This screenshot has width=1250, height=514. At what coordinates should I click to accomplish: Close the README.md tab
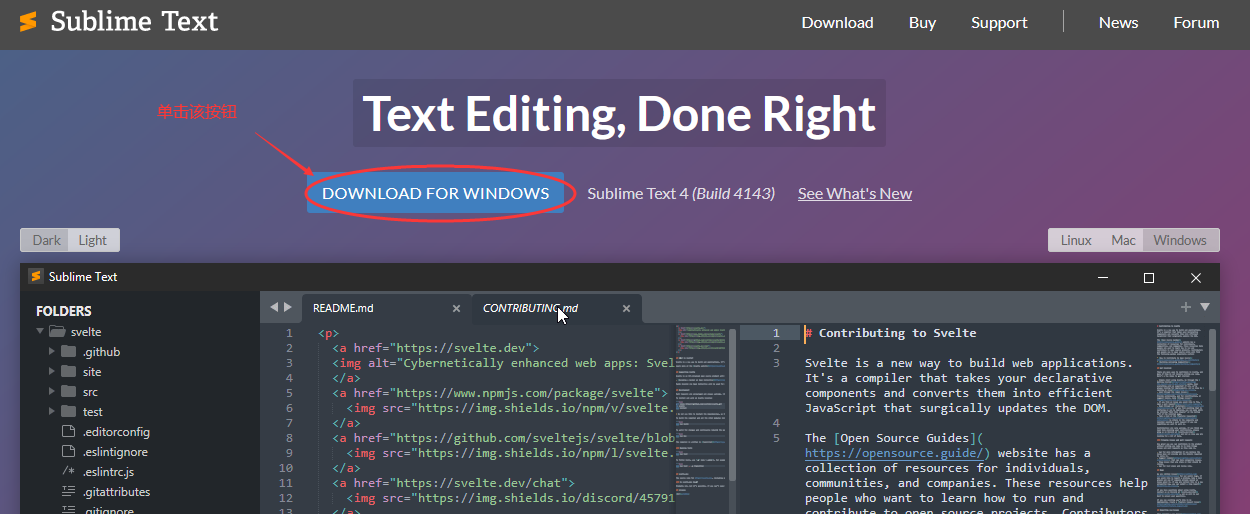[457, 308]
